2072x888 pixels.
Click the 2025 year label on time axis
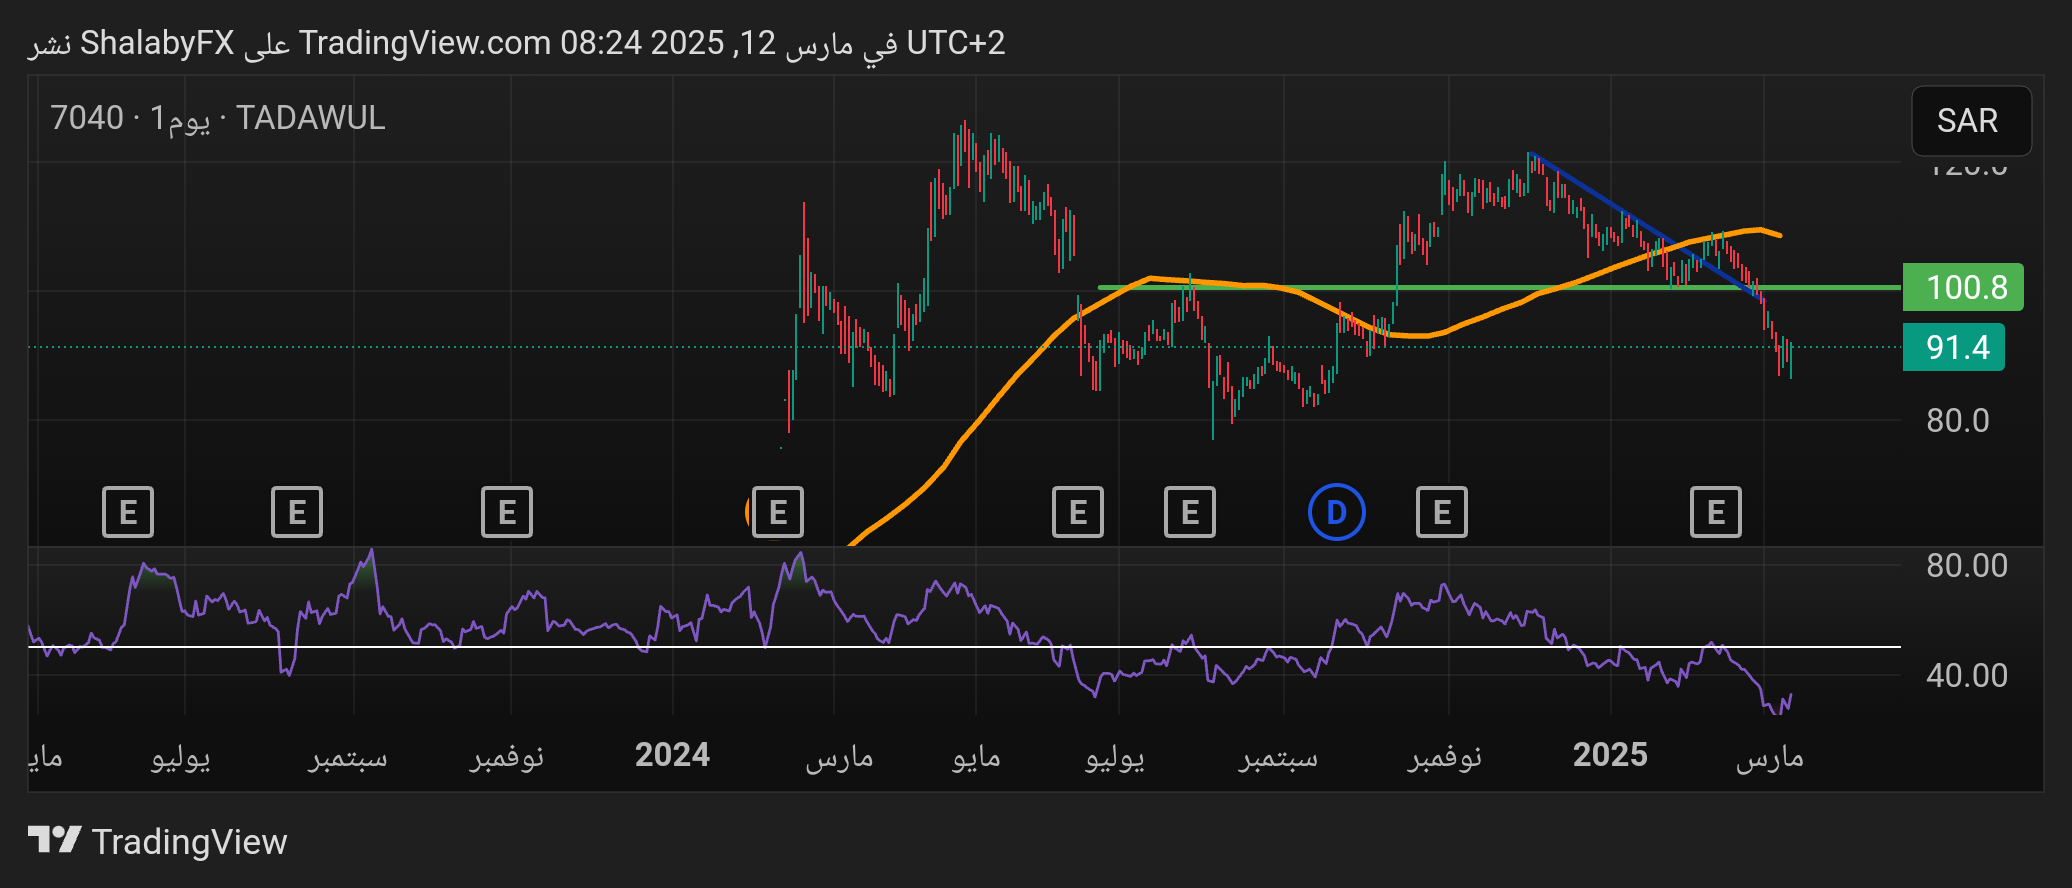click(x=1610, y=755)
